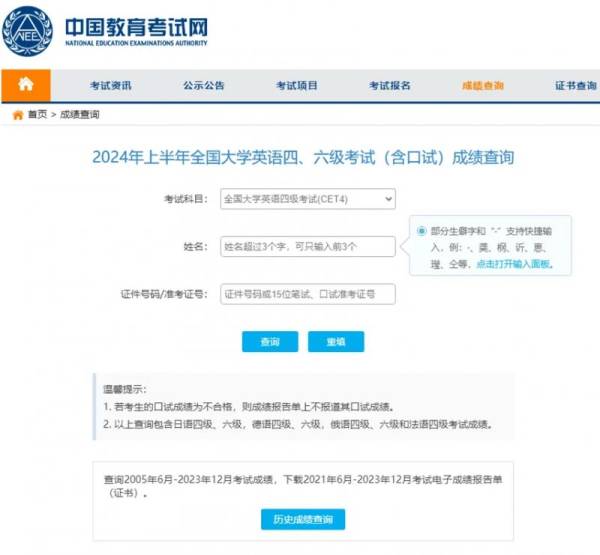Click tip 2 about 日语四级、六级
Image resolution: width=600 pixels, height=555 pixels.
click(298, 424)
